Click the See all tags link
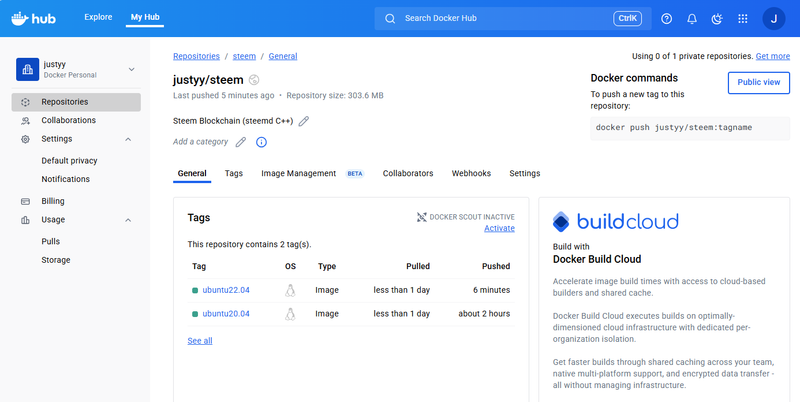 (199, 341)
